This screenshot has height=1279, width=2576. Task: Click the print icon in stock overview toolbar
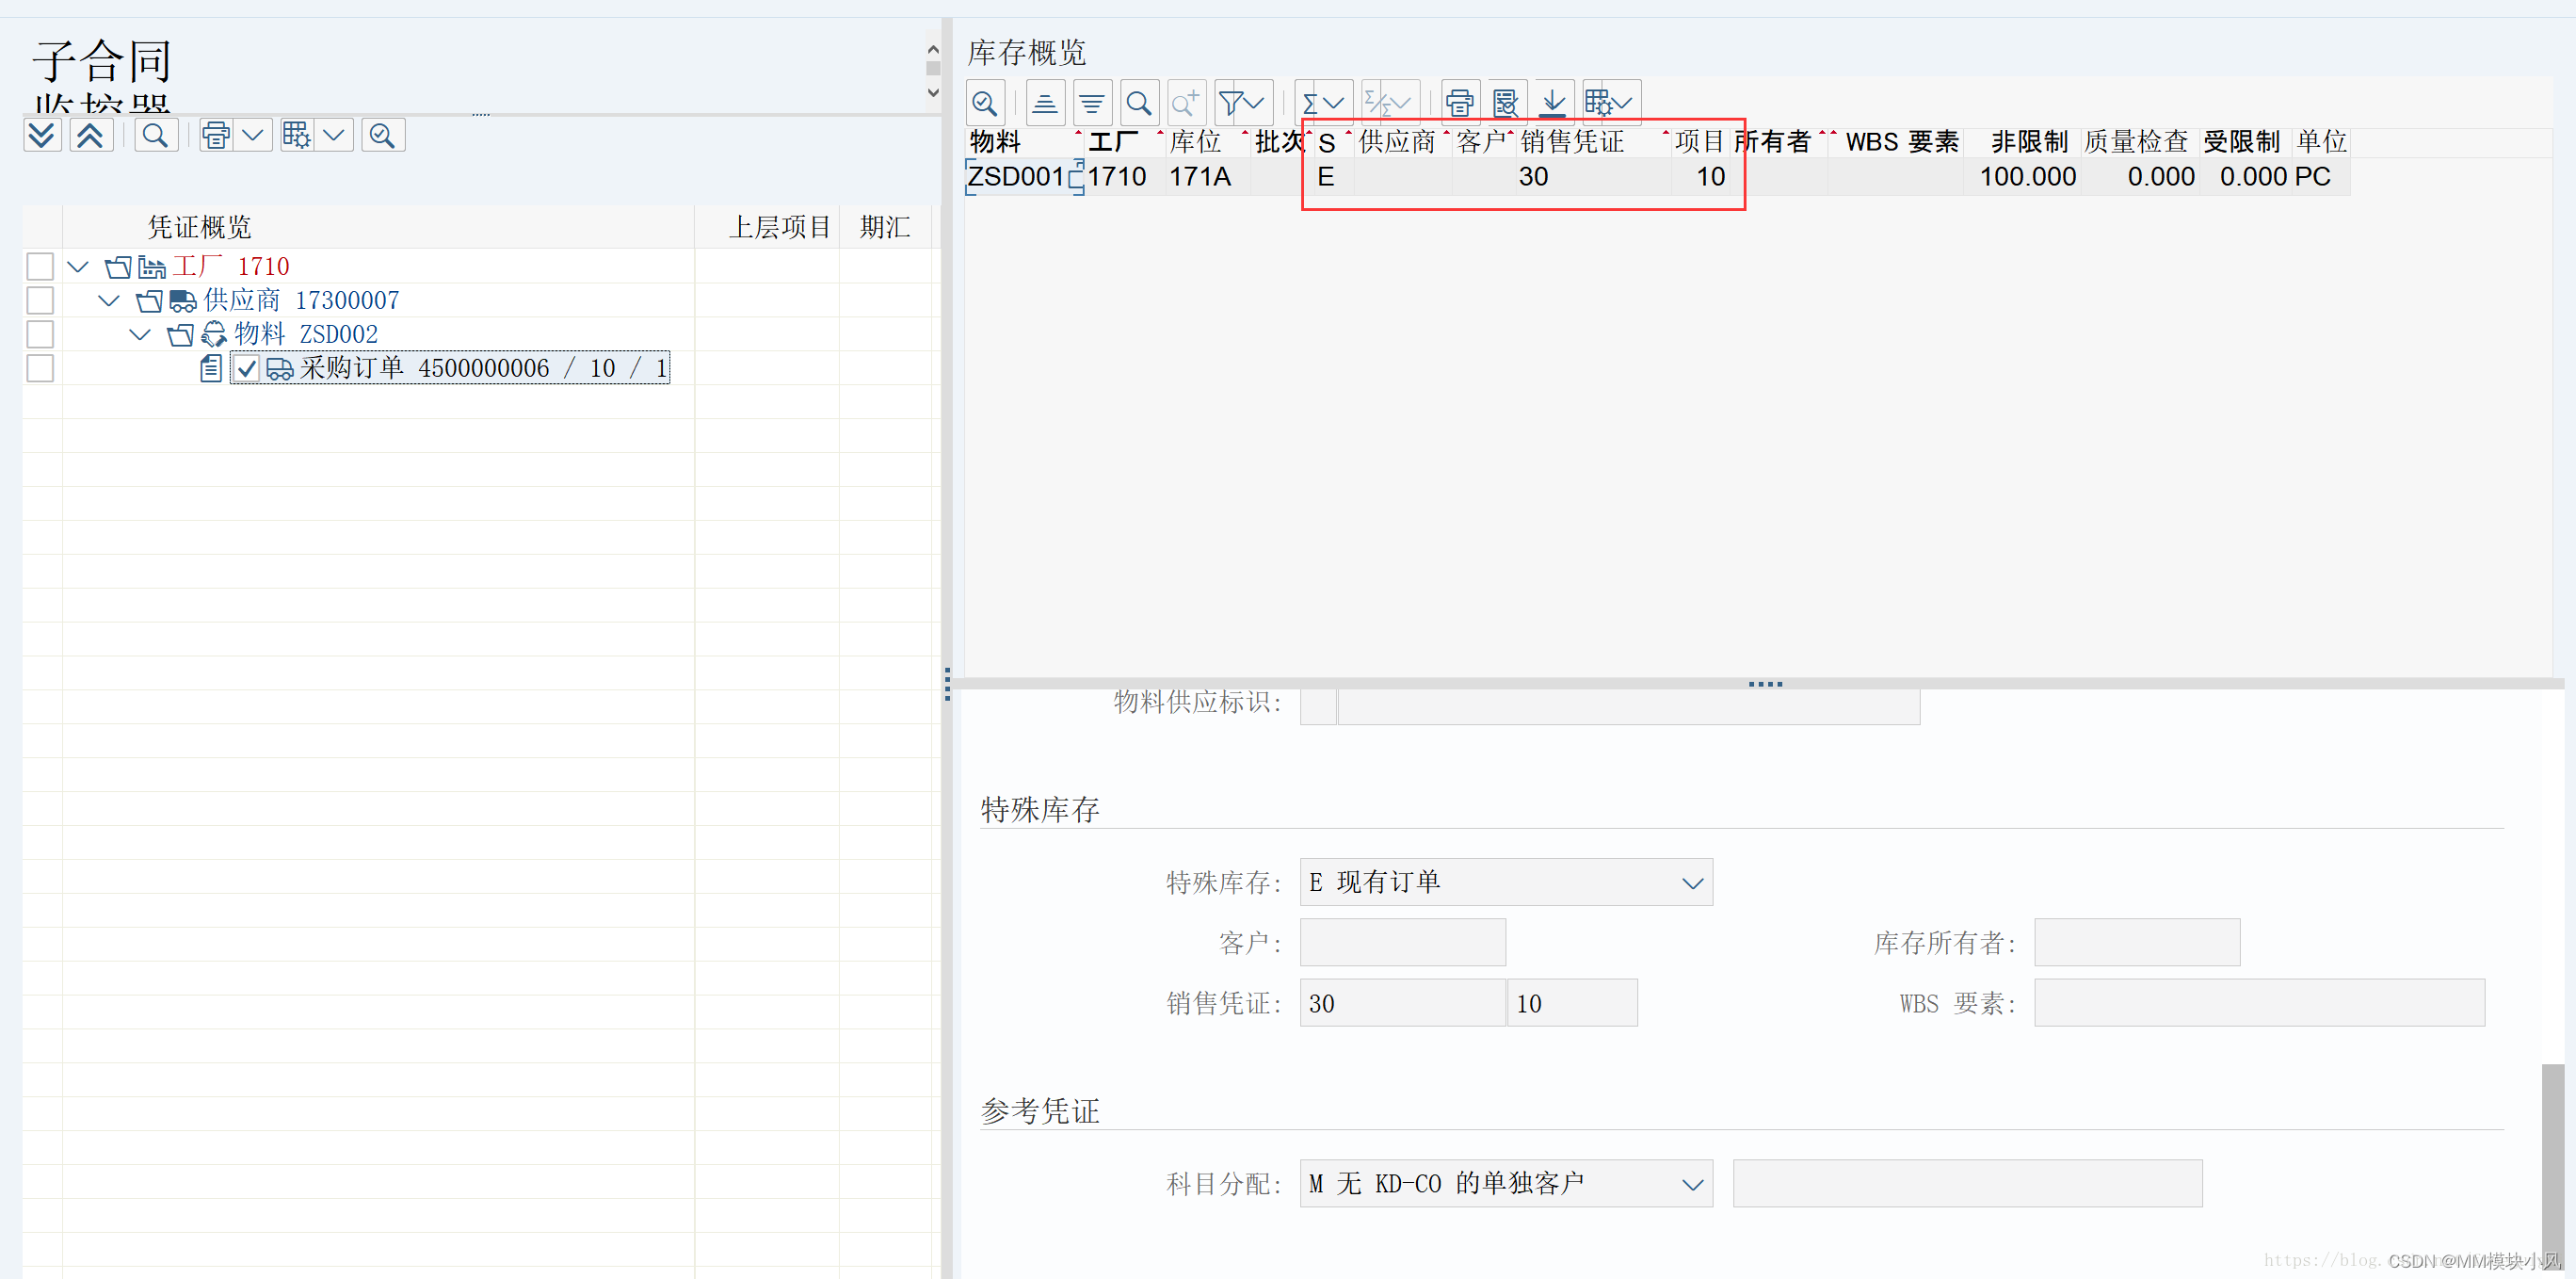(1459, 103)
